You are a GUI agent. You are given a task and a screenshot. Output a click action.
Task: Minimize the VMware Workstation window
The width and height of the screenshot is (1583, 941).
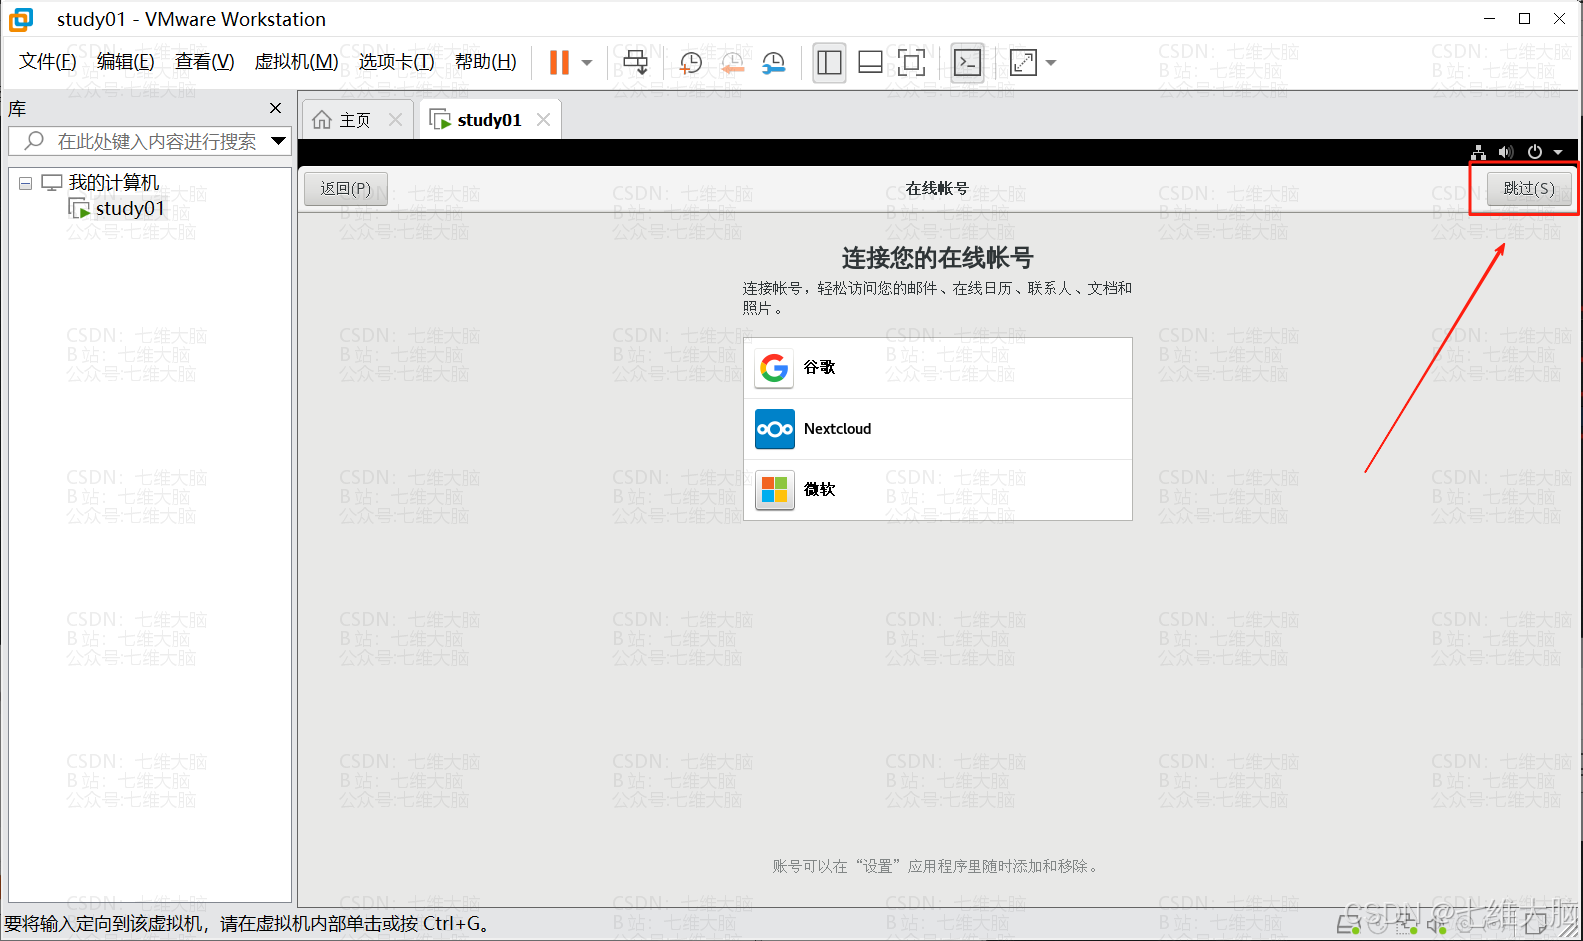point(1489,19)
